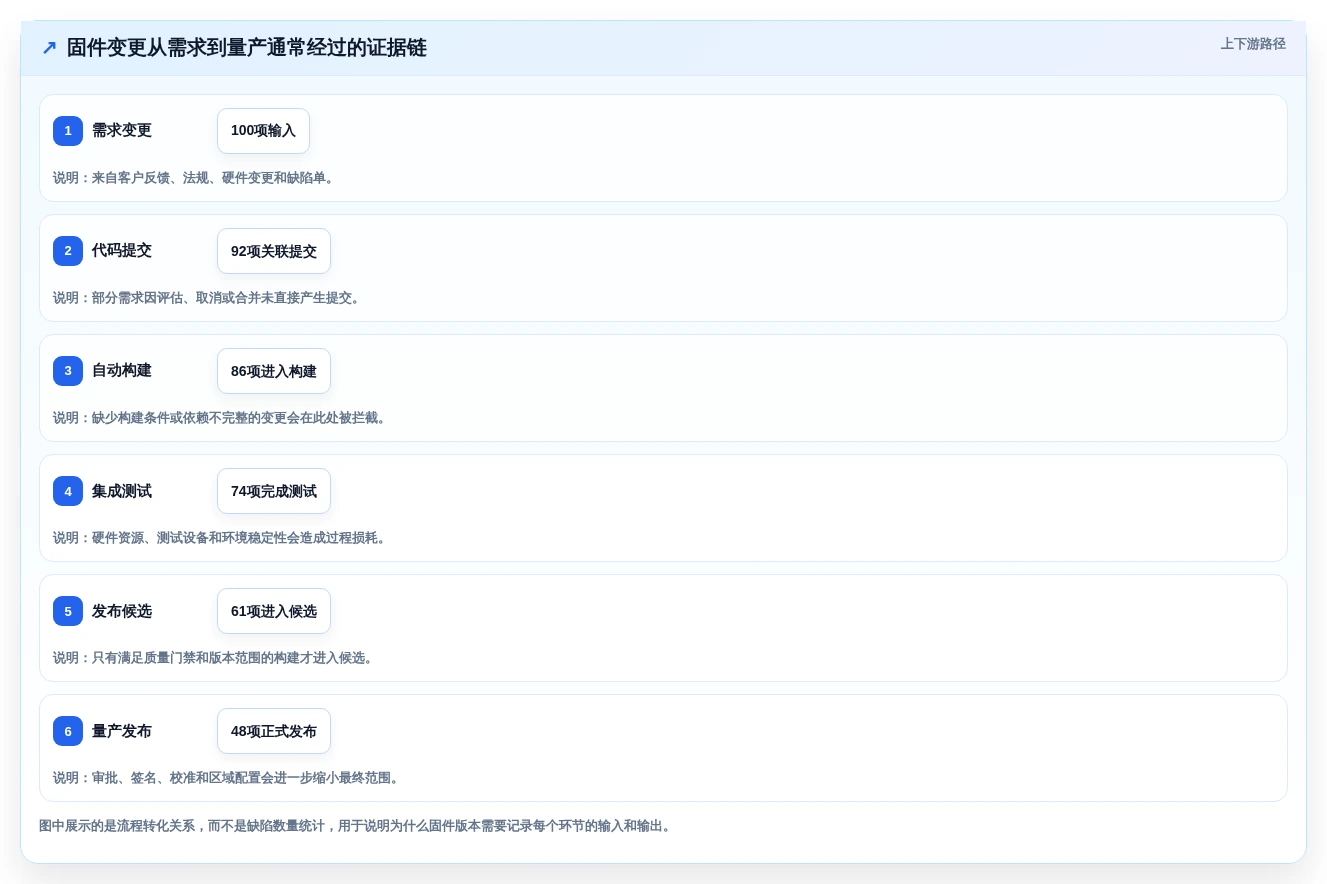Click the description starting 部分需求因评估
This screenshot has height=884, width=1327.
pyautogui.click(x=207, y=298)
